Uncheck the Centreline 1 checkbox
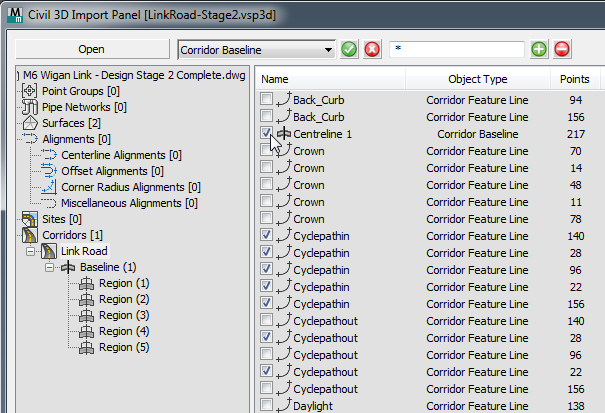The width and height of the screenshot is (605, 413). [x=266, y=133]
